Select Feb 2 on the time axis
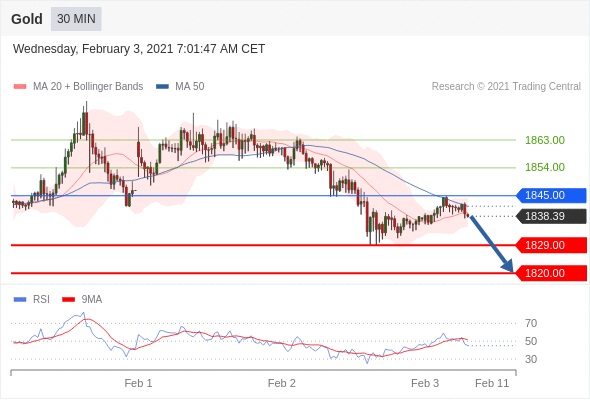This screenshot has height=400, width=590. (281, 383)
